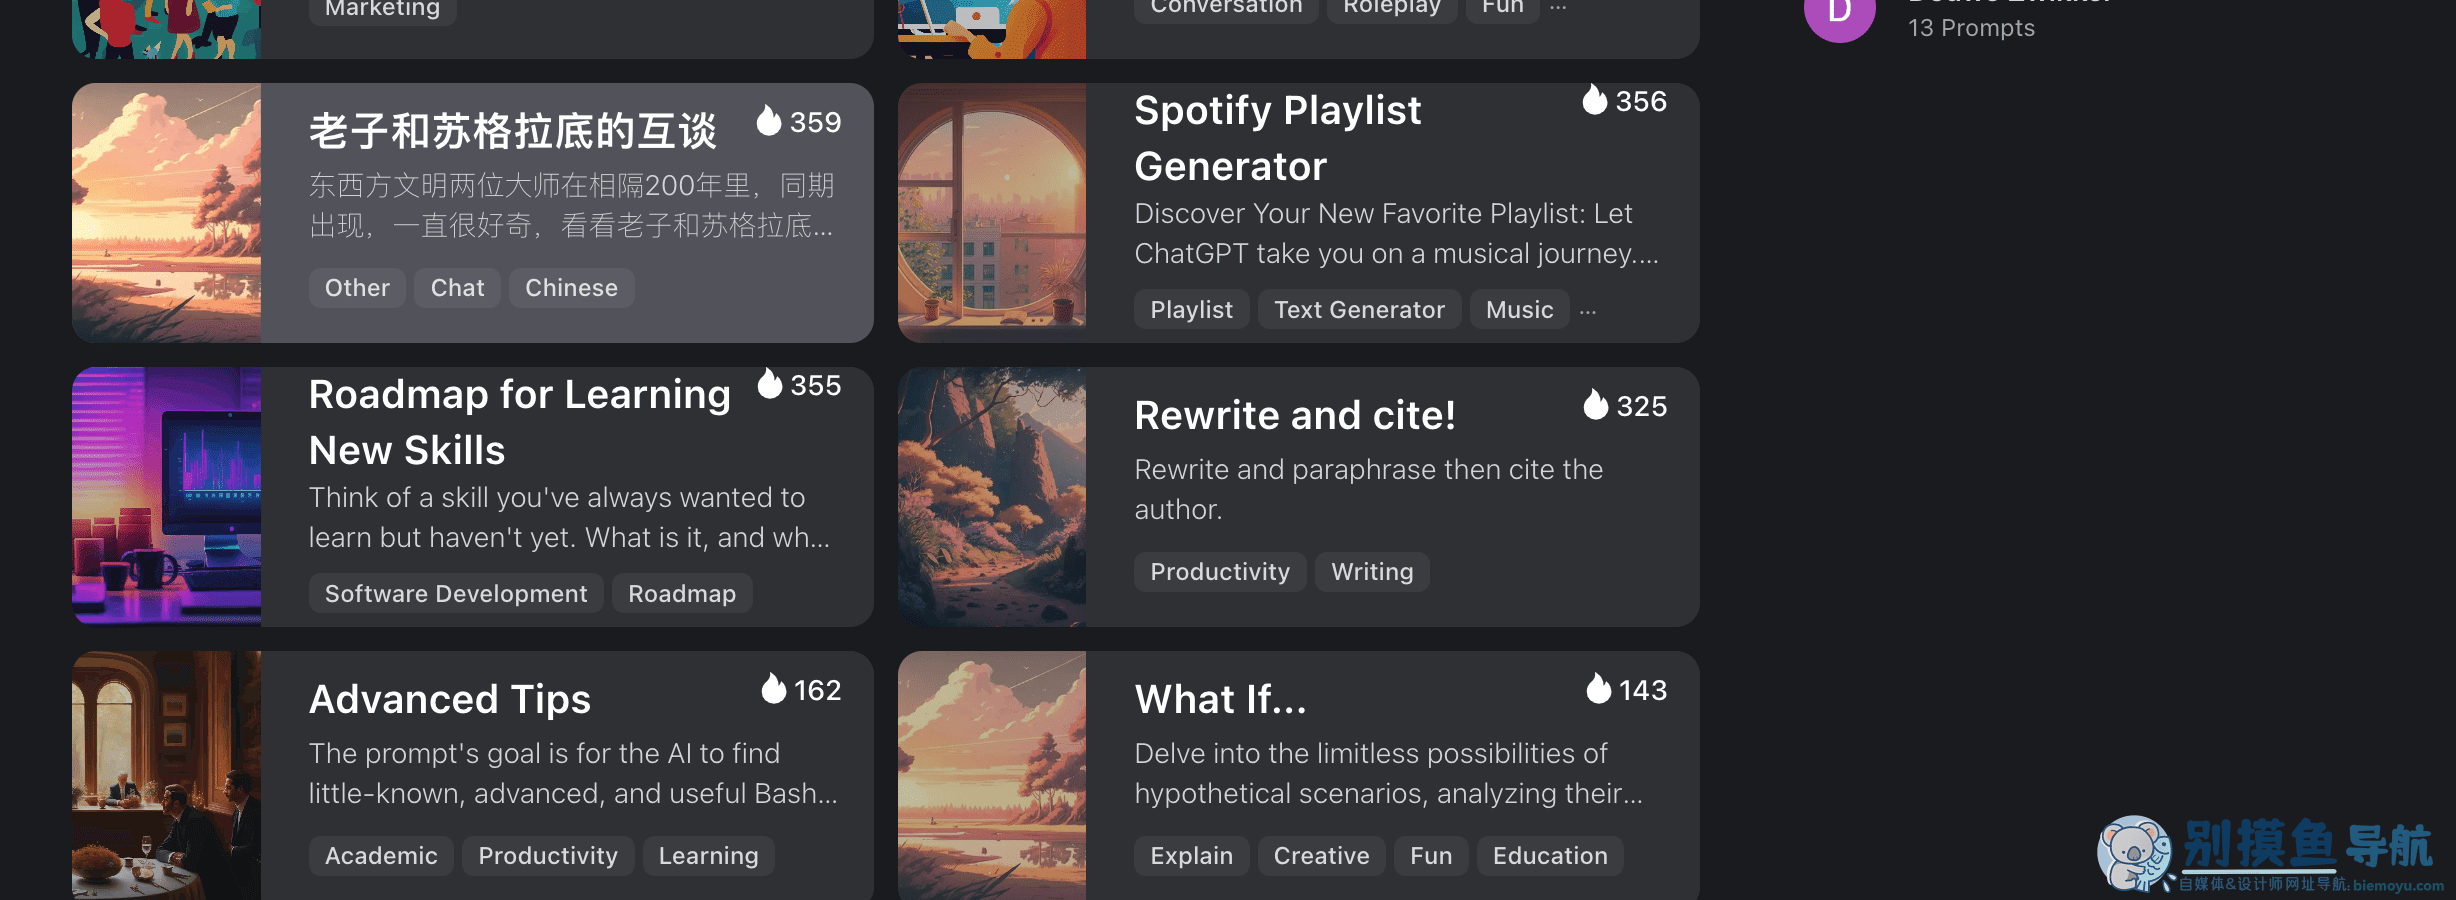2456x900 pixels.
Task: Select the Chinese tag
Action: point(571,288)
